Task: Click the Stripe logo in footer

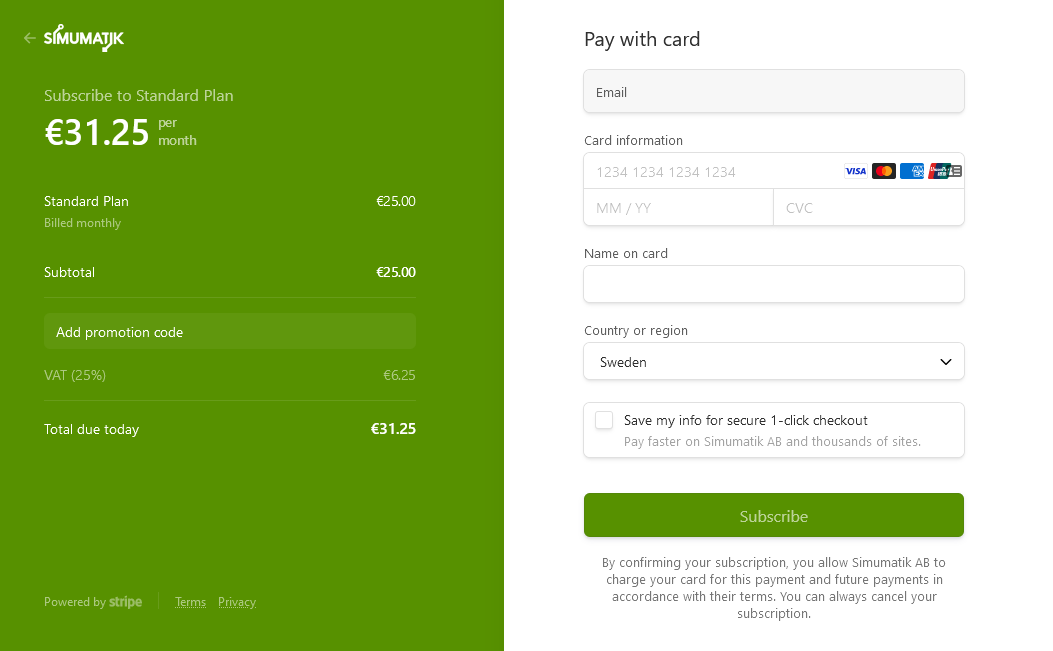Action: [x=125, y=602]
